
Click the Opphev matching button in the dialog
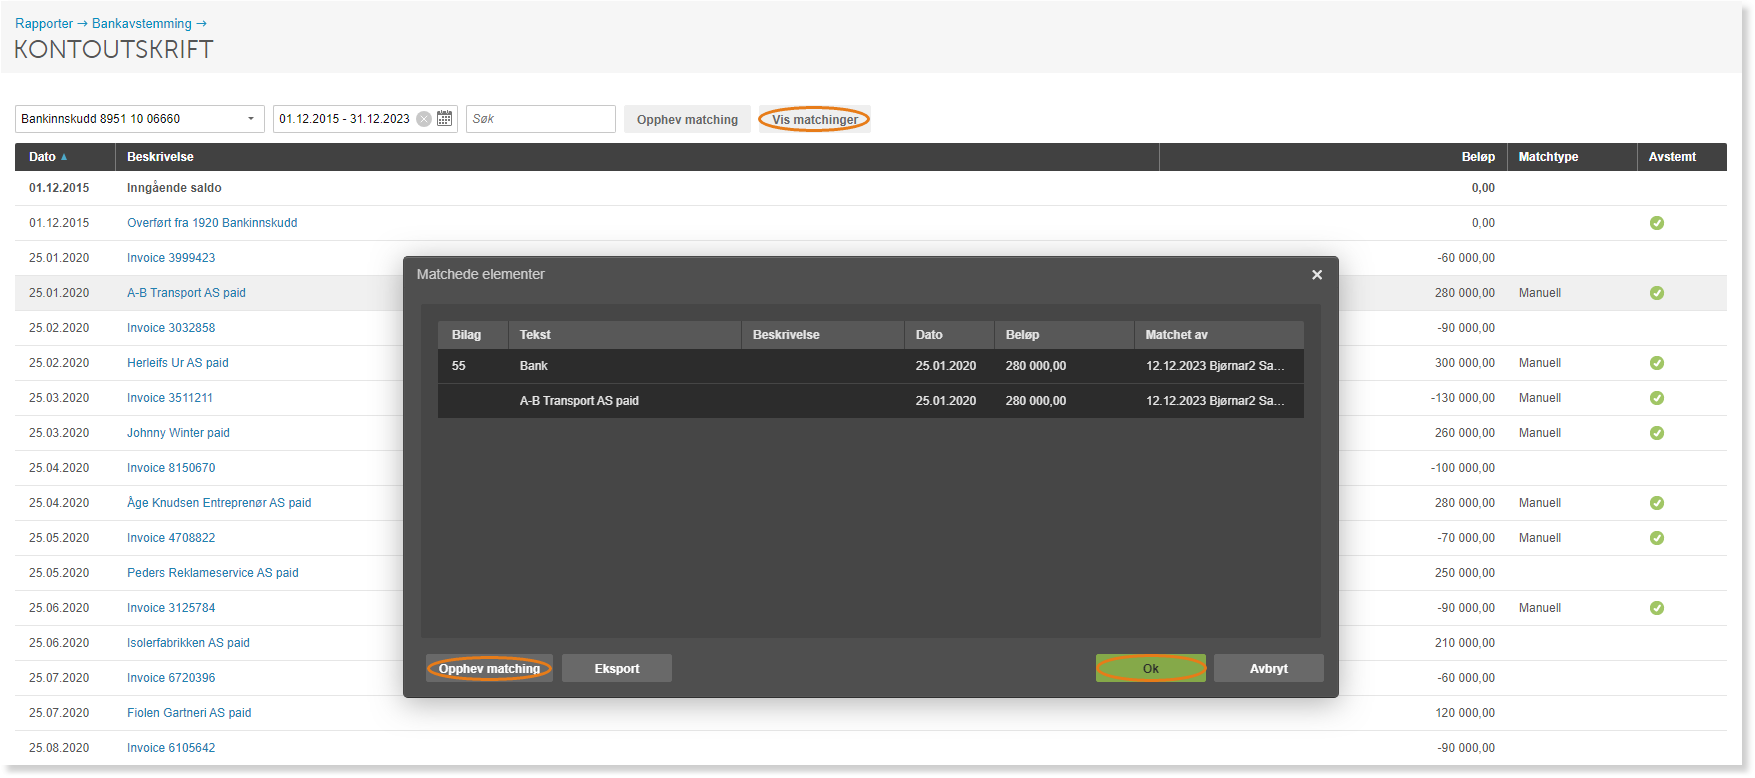pyautogui.click(x=489, y=668)
